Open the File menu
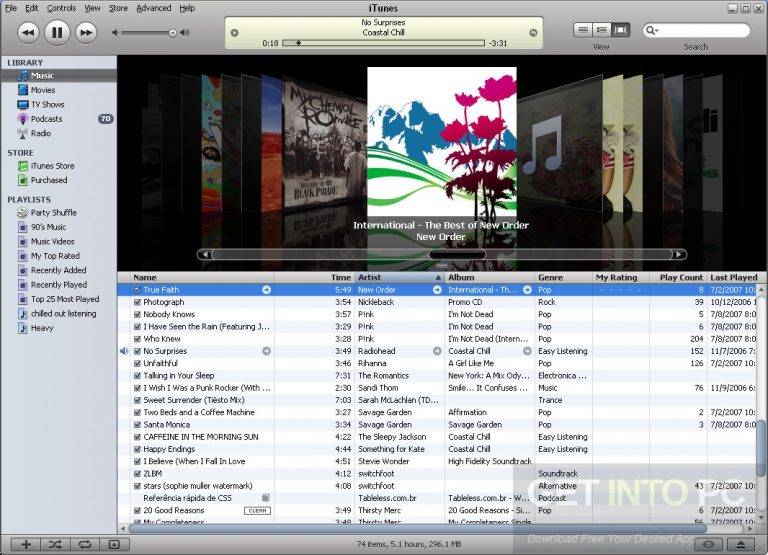The width and height of the screenshot is (768, 555). click(11, 8)
